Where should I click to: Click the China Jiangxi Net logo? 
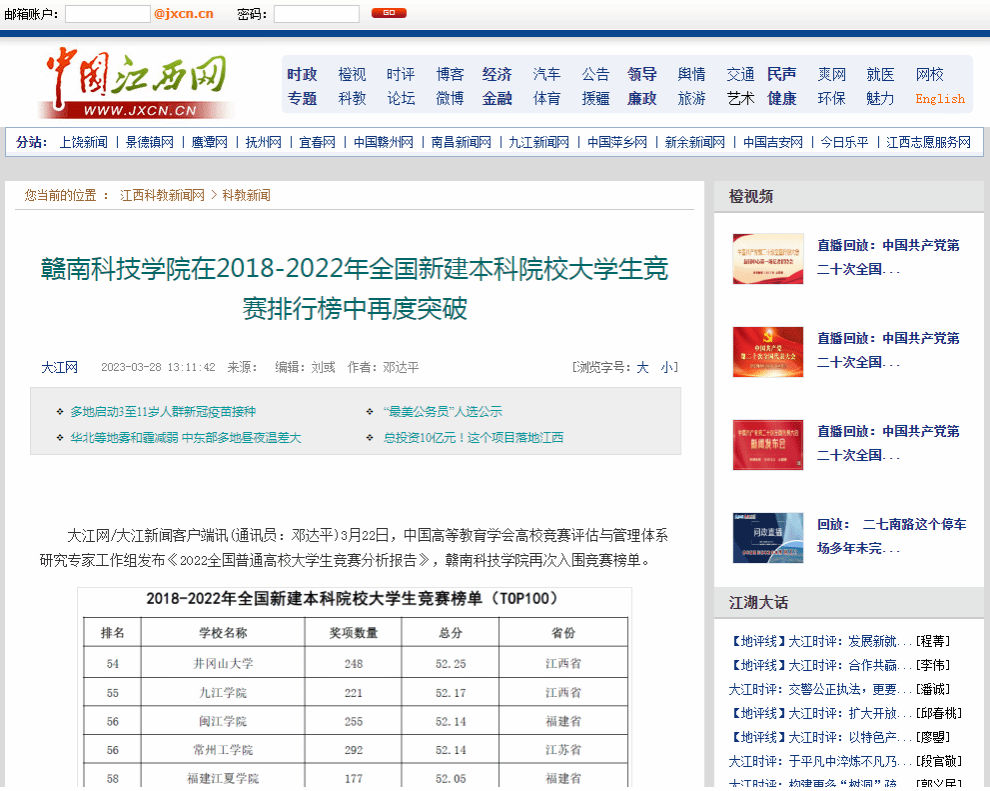click(136, 83)
